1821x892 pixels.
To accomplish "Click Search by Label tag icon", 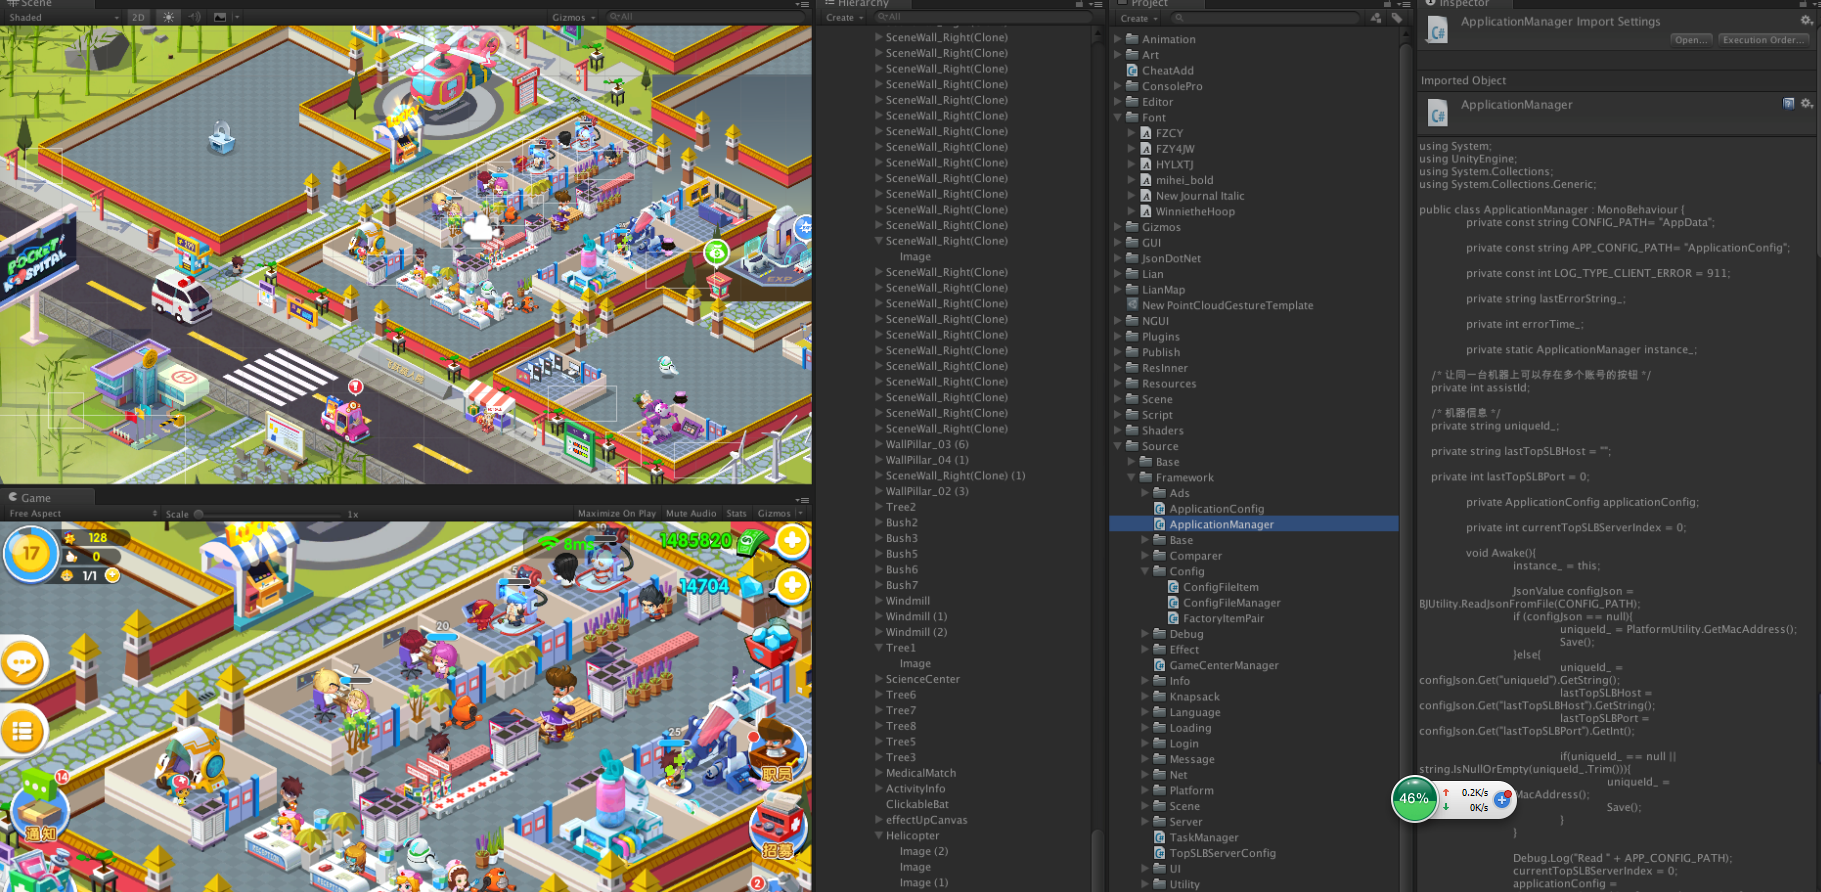I will (1397, 18).
